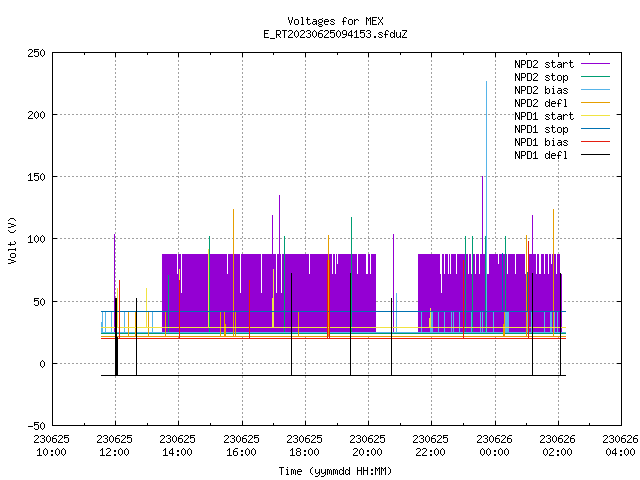Click the NPD2 start purple legend line
This screenshot has height=480, width=640.
595,64
